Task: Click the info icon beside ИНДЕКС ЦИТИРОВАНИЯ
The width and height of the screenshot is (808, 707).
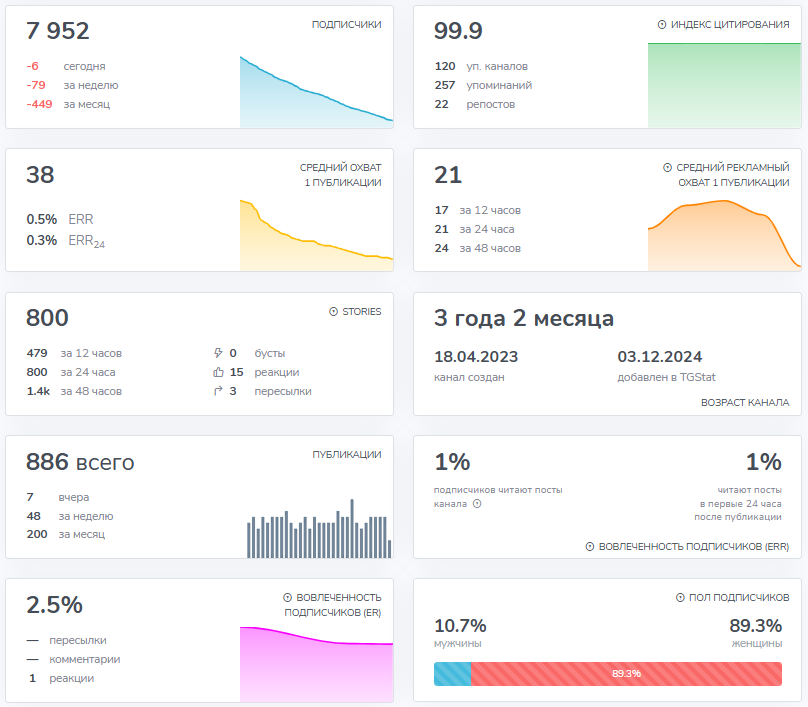Action: 662,25
